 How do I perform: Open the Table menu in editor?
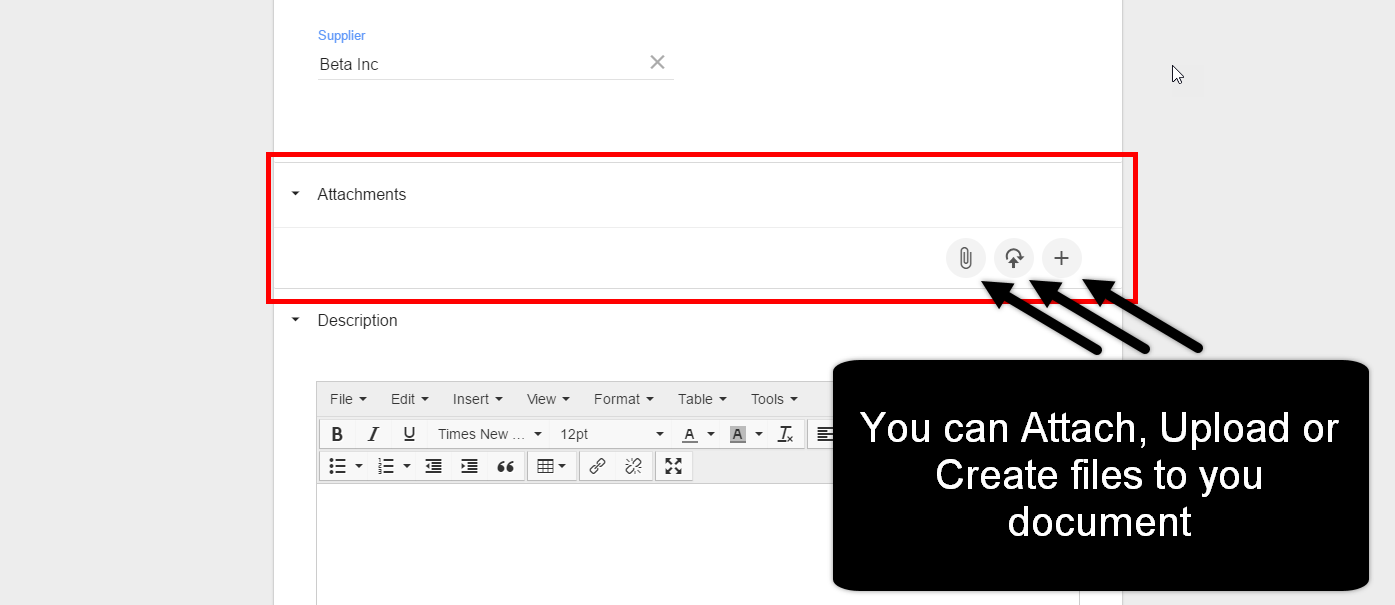pos(701,399)
